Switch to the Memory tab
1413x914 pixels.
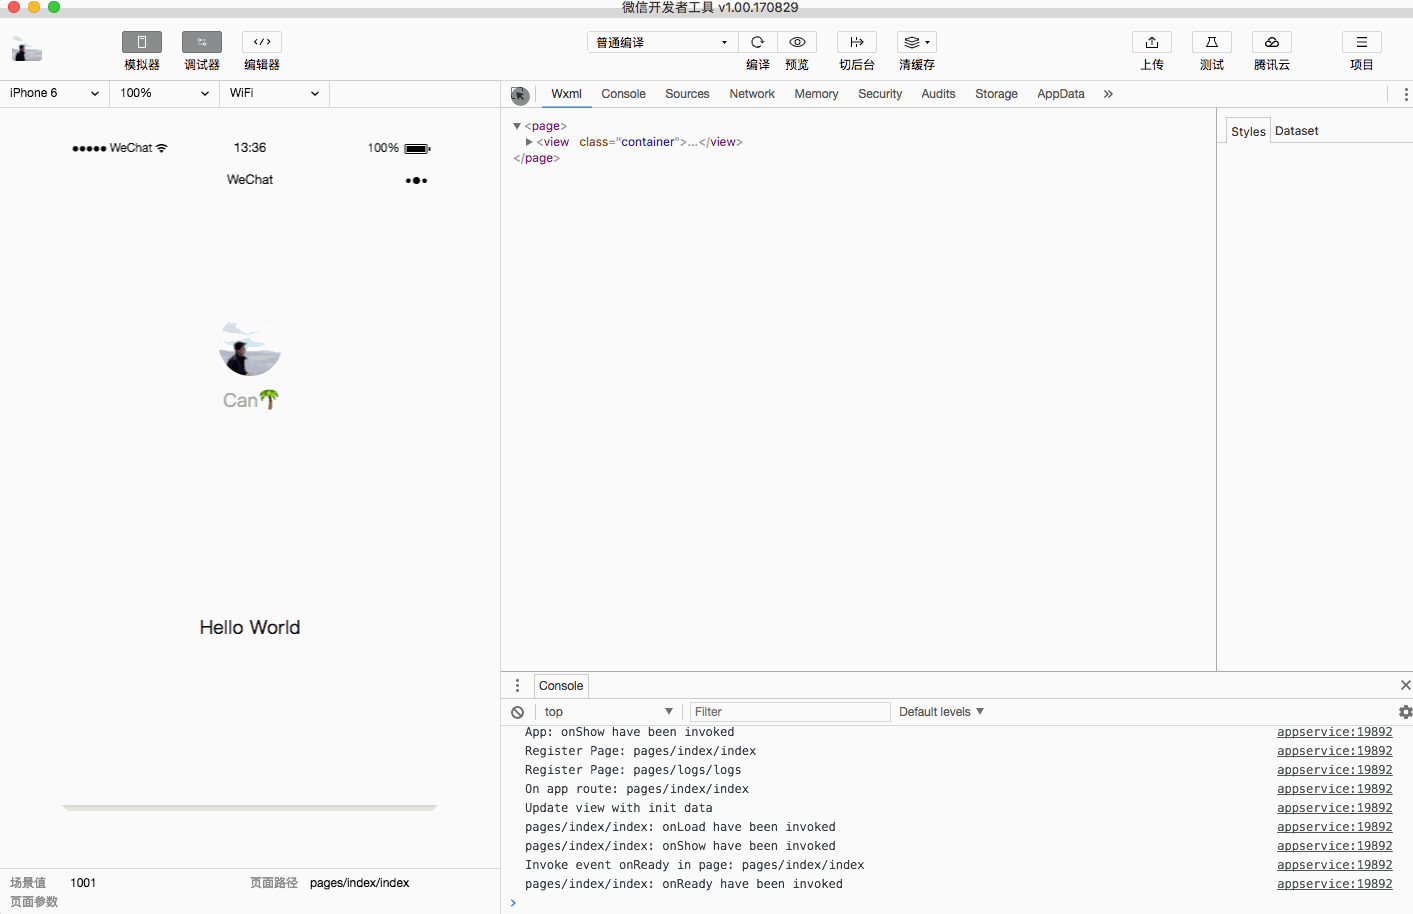click(x=816, y=94)
